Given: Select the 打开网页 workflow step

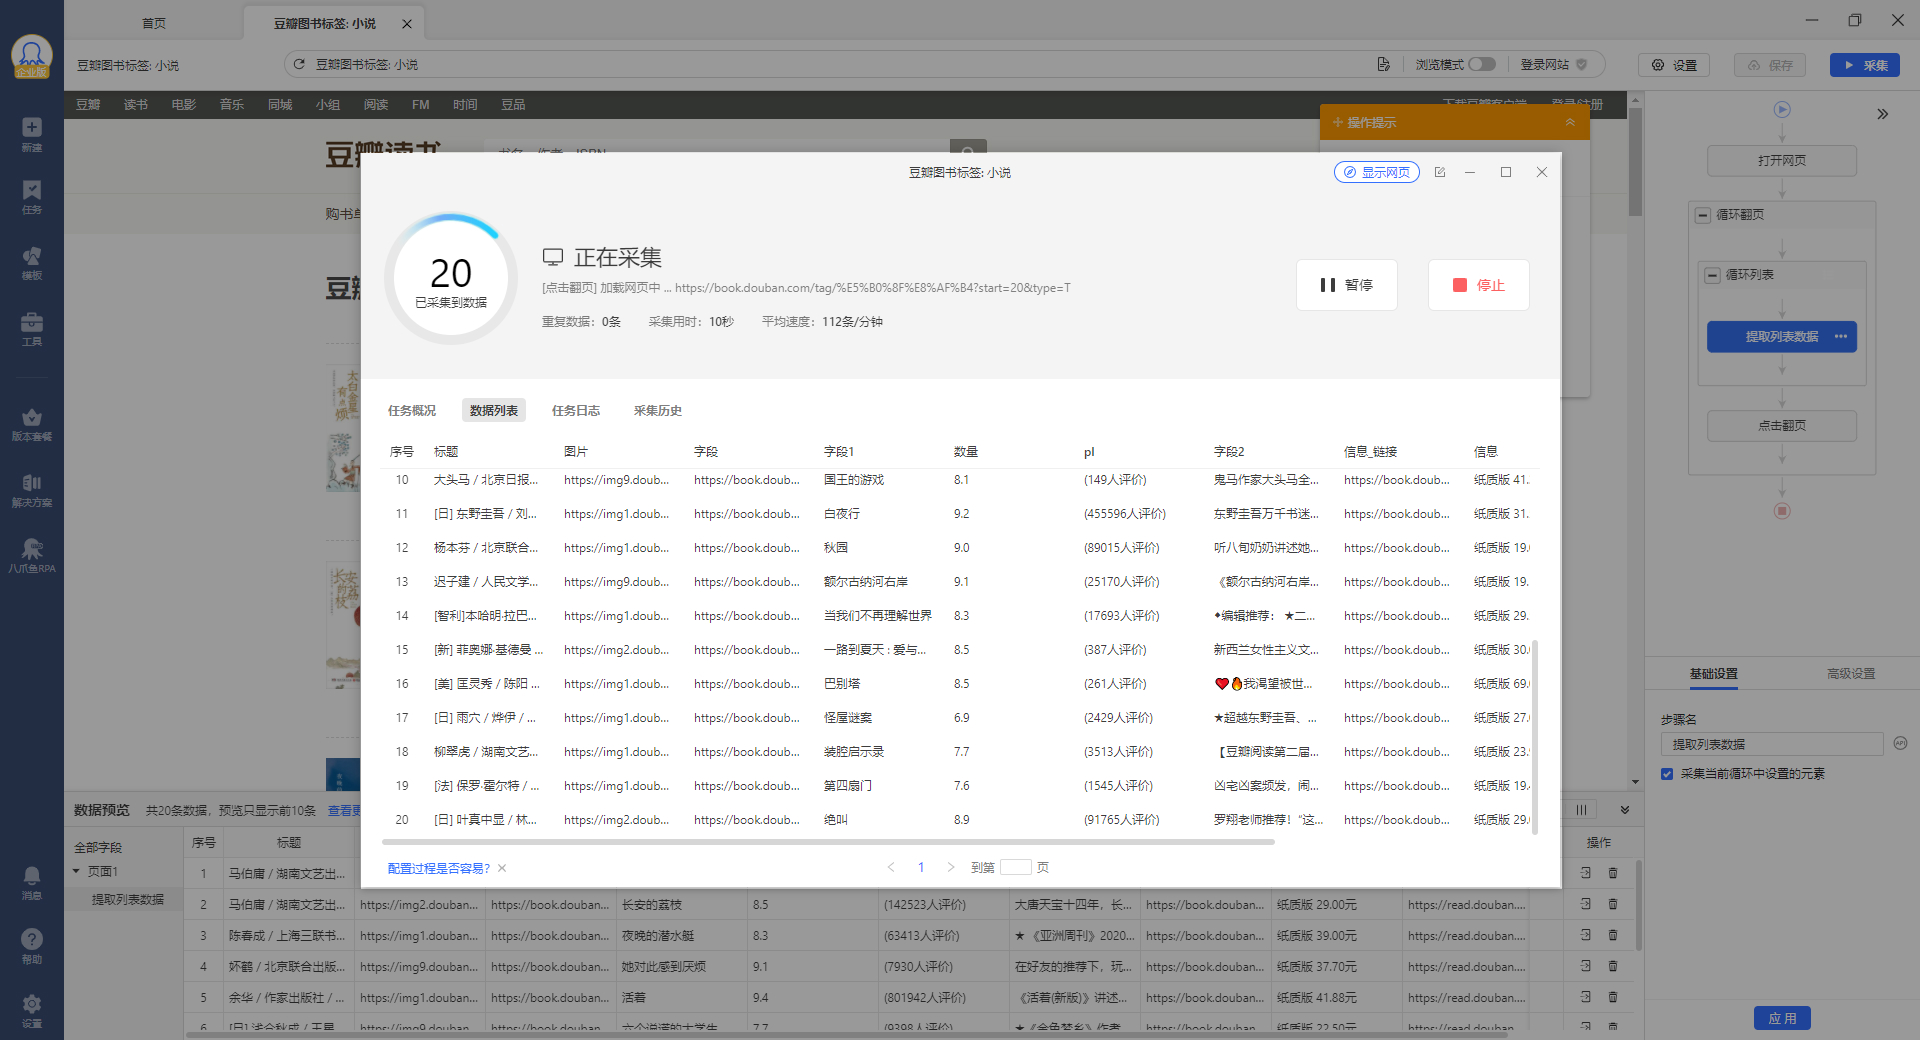Looking at the screenshot, I should 1782,161.
